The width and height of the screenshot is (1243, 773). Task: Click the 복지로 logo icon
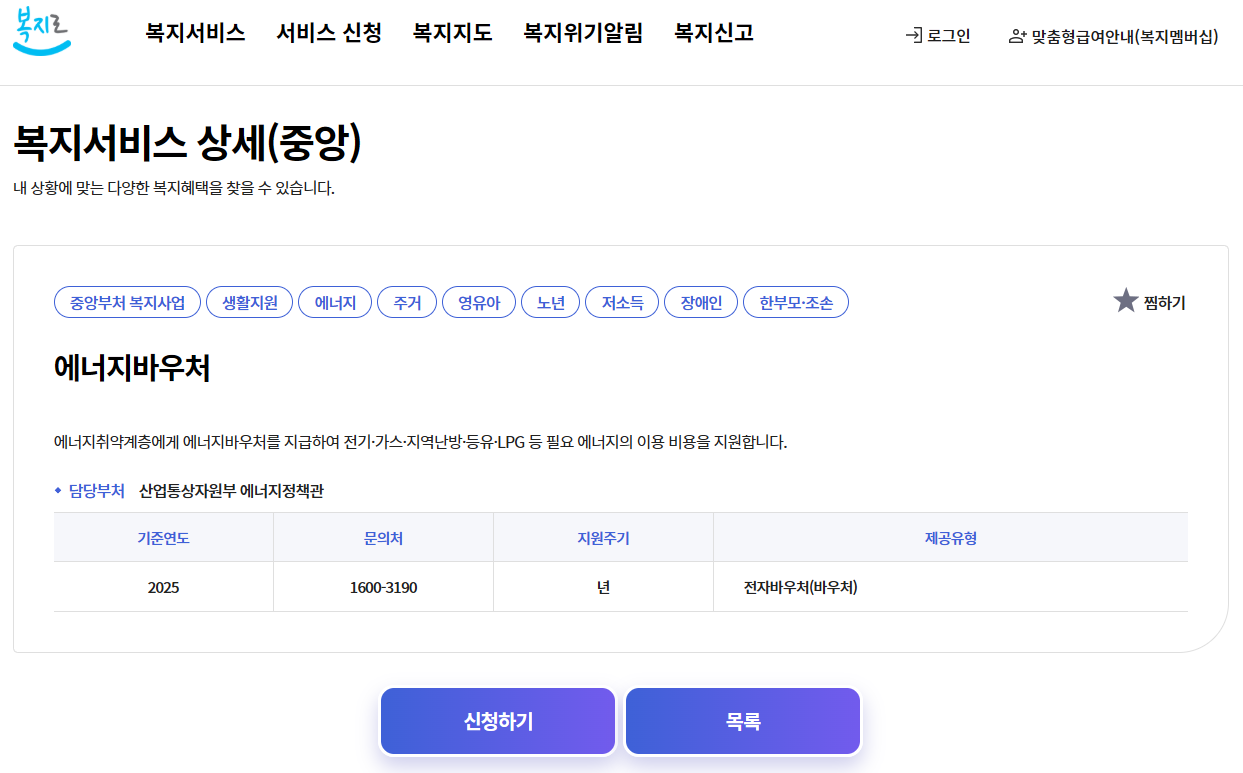tap(42, 32)
